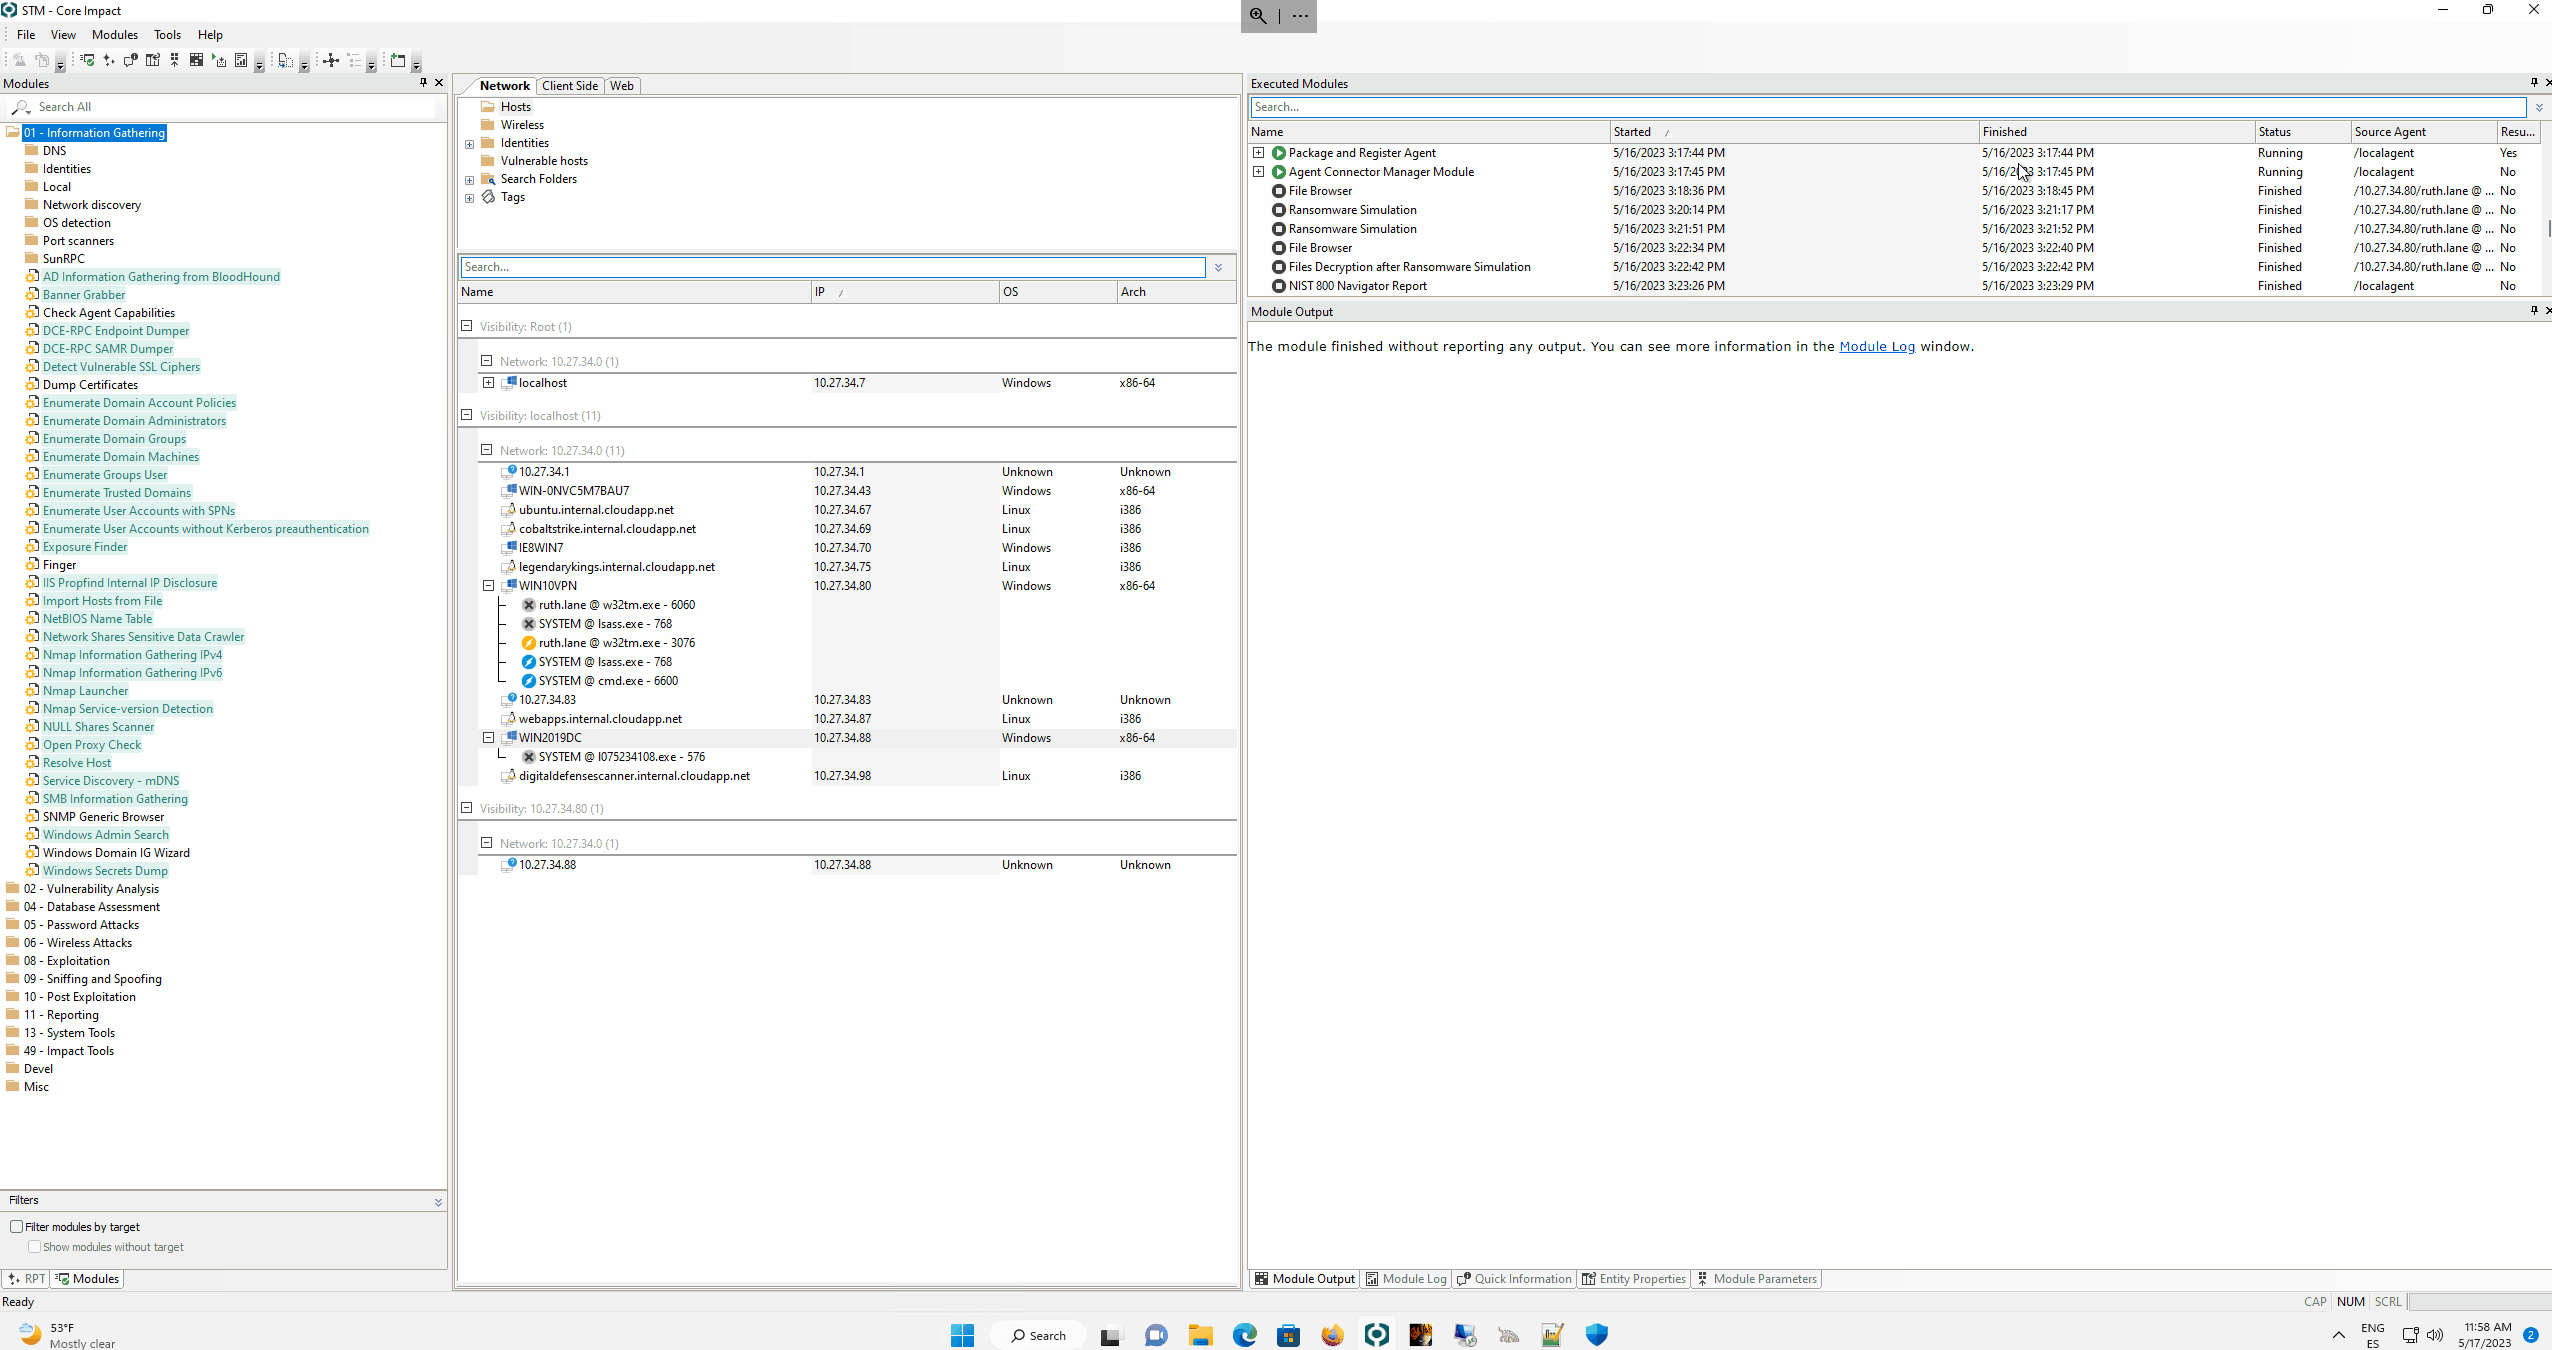Open Nmap Launcher module
Screen dimensions: 2552x1350
coord(85,691)
